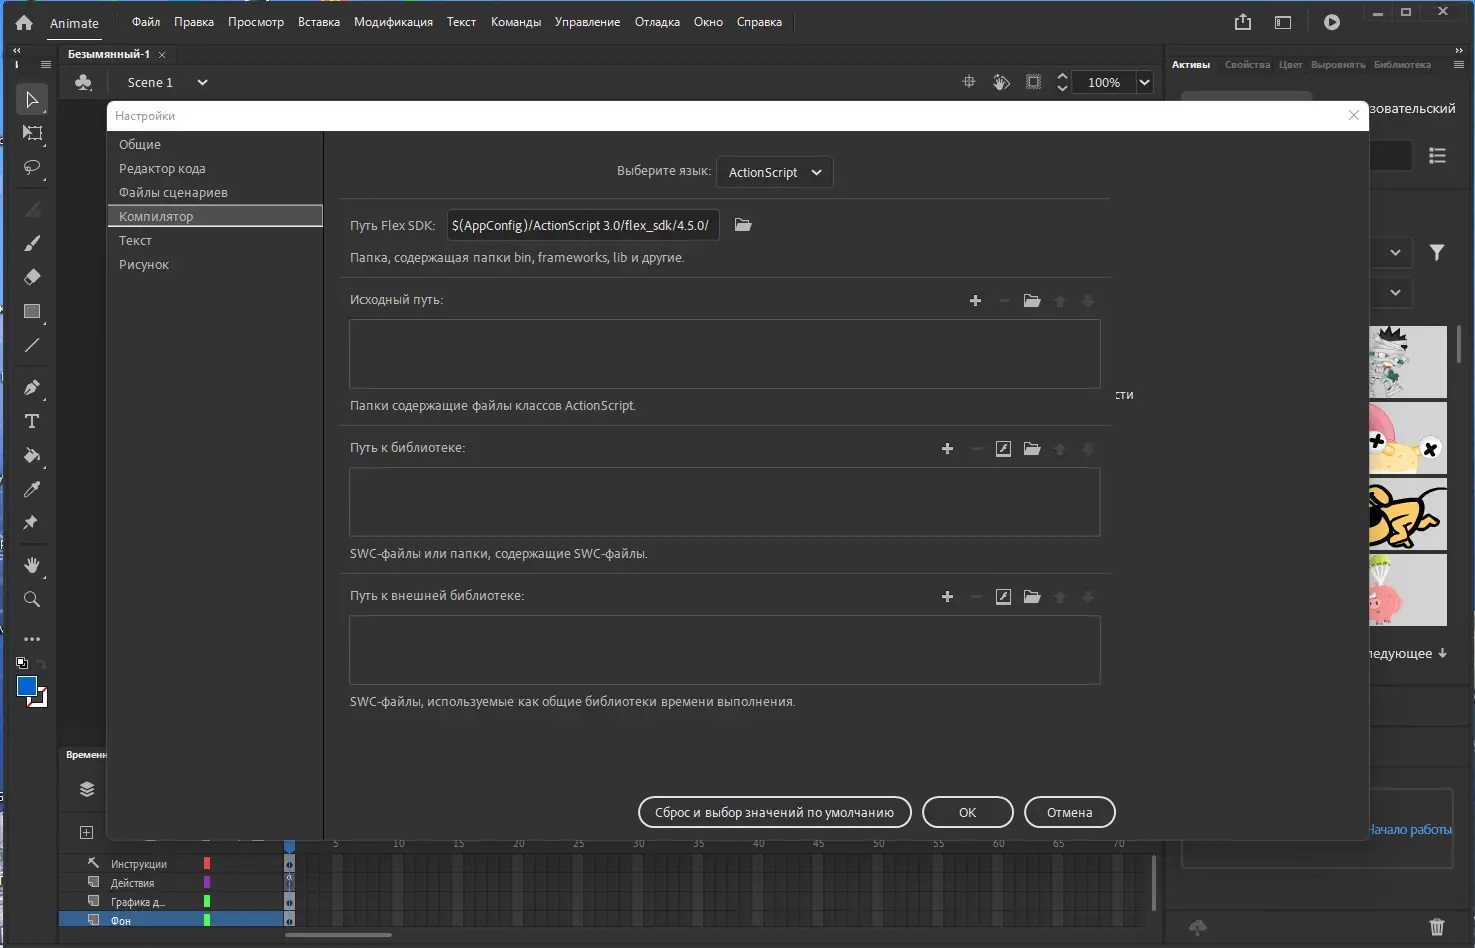The height and width of the screenshot is (948, 1475).
Task: Select Общие in settings categories
Action: [x=215, y=144]
